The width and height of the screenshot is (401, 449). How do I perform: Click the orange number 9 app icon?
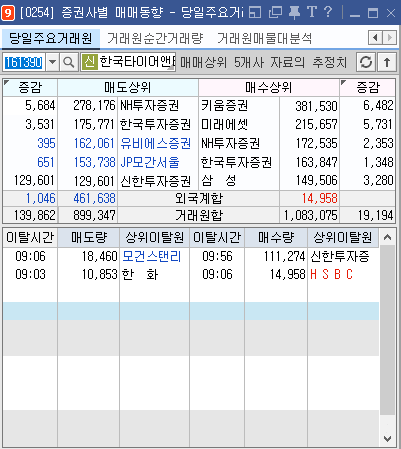click(8, 13)
